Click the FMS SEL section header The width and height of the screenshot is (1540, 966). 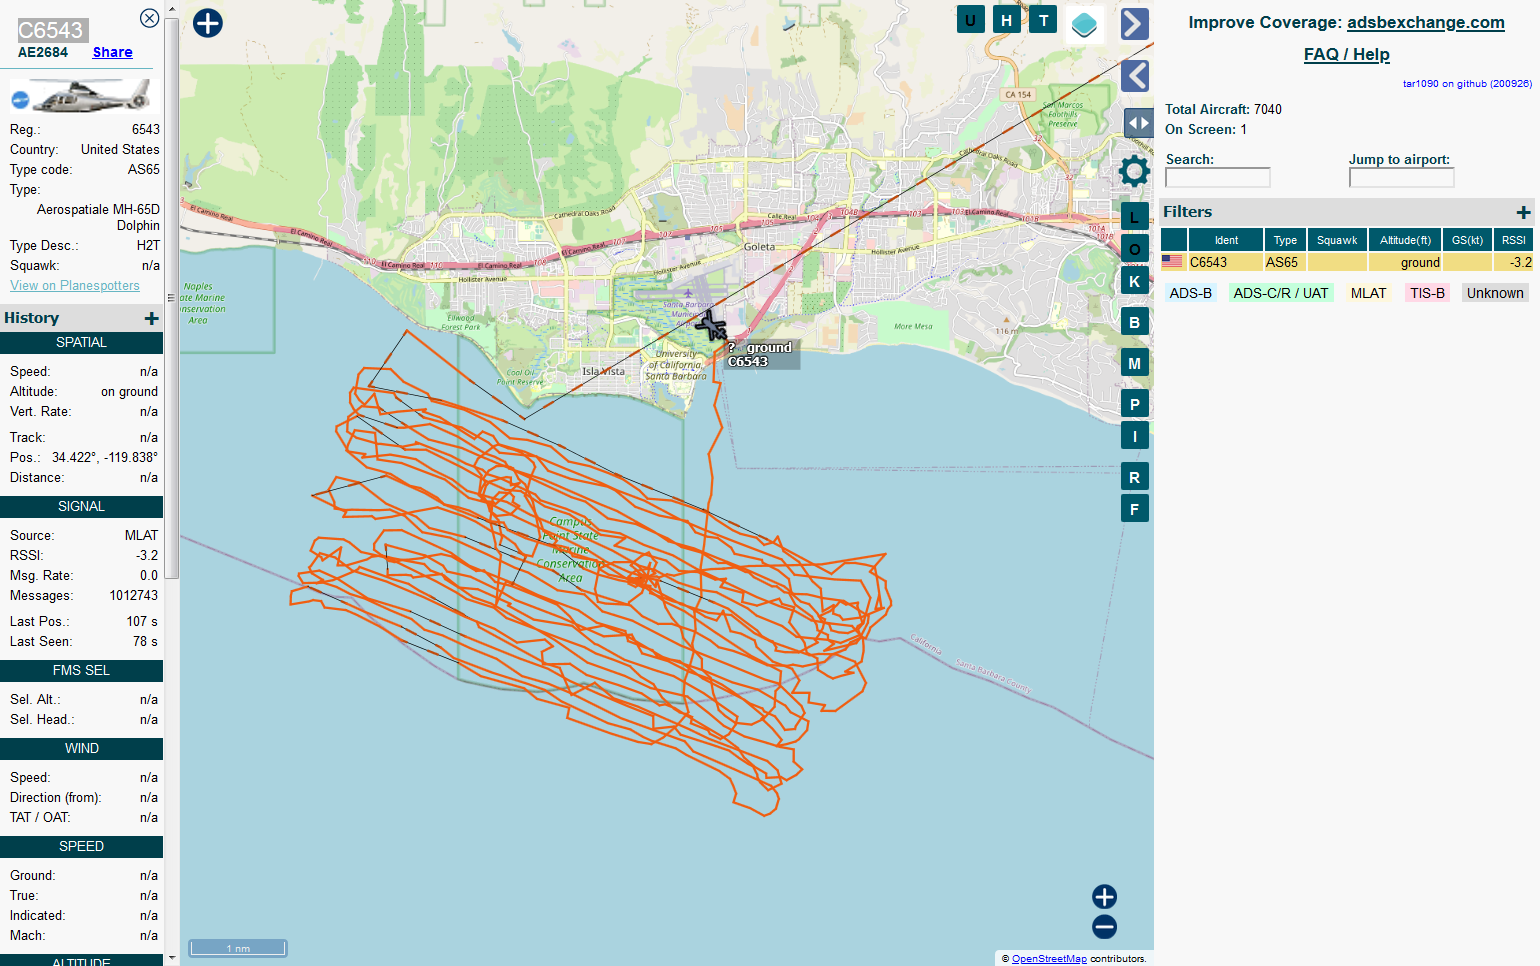pos(81,671)
